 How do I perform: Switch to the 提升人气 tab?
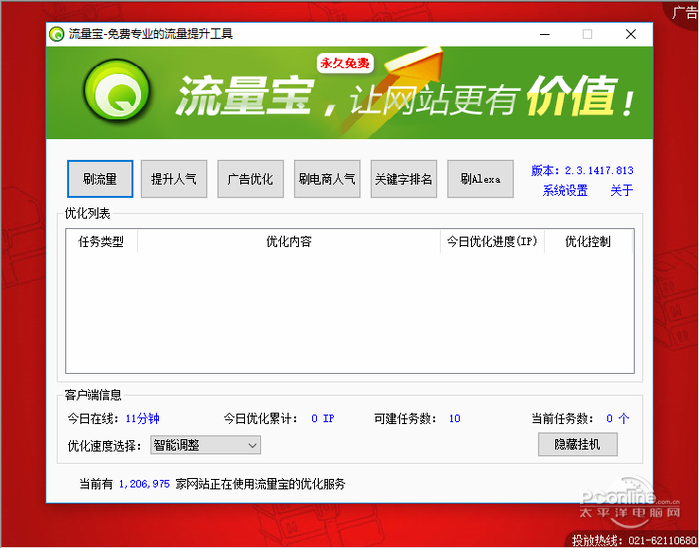pyautogui.click(x=174, y=179)
